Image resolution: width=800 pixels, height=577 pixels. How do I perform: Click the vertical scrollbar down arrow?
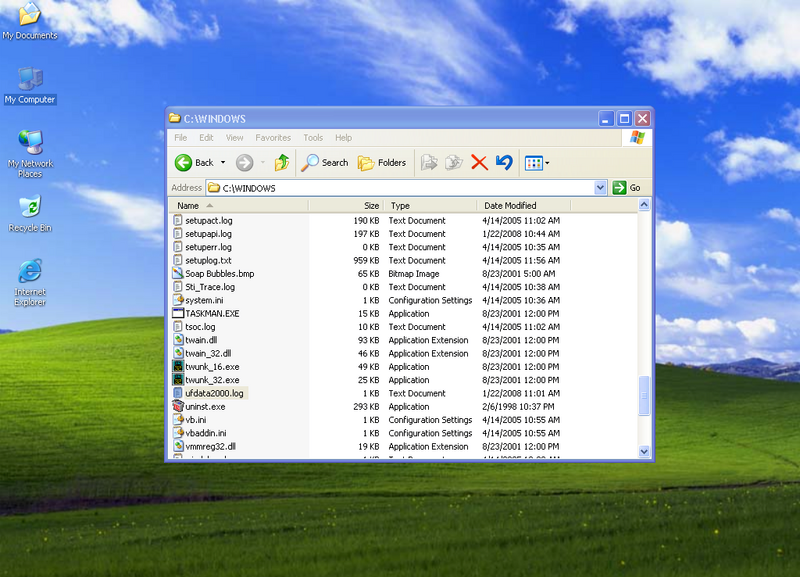pyautogui.click(x=645, y=450)
